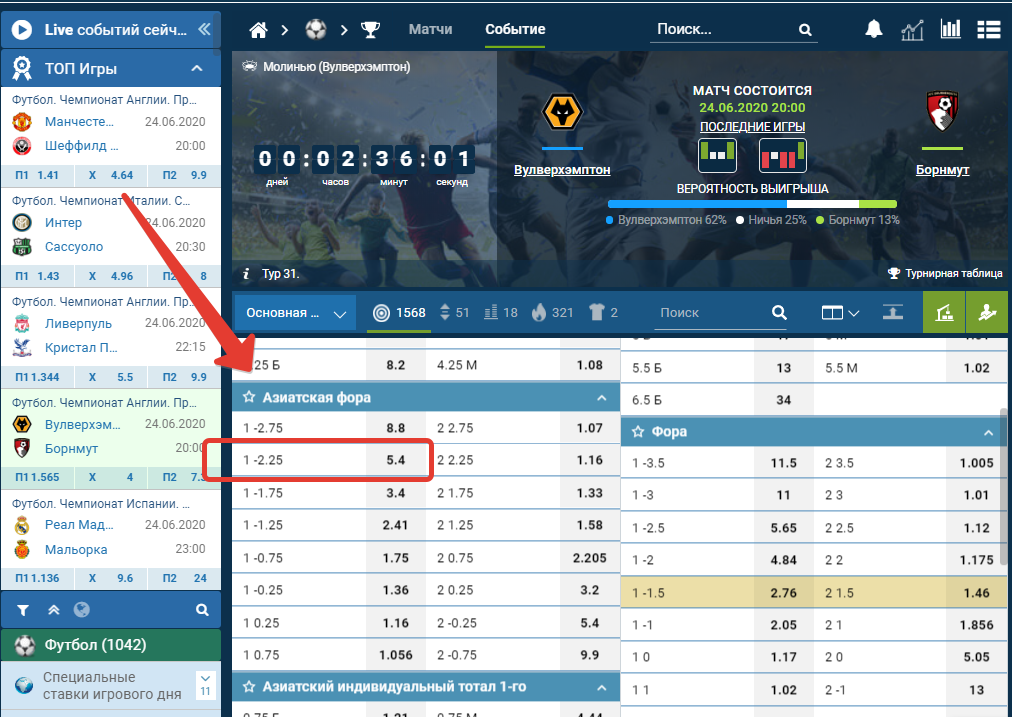Screen dimensions: 1012x717
Task: Click the Bournemouth team logo in header
Action: point(942,111)
